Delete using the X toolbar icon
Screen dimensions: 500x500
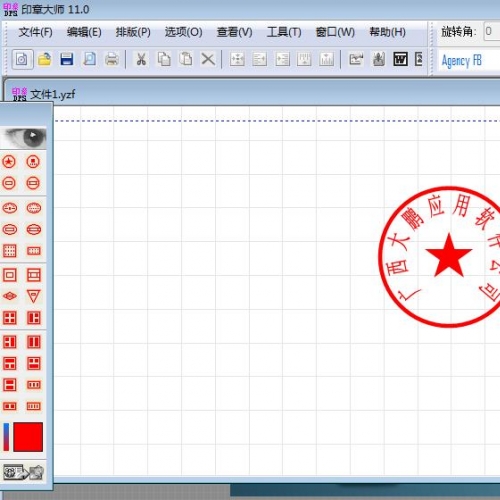pyautogui.click(x=208, y=60)
